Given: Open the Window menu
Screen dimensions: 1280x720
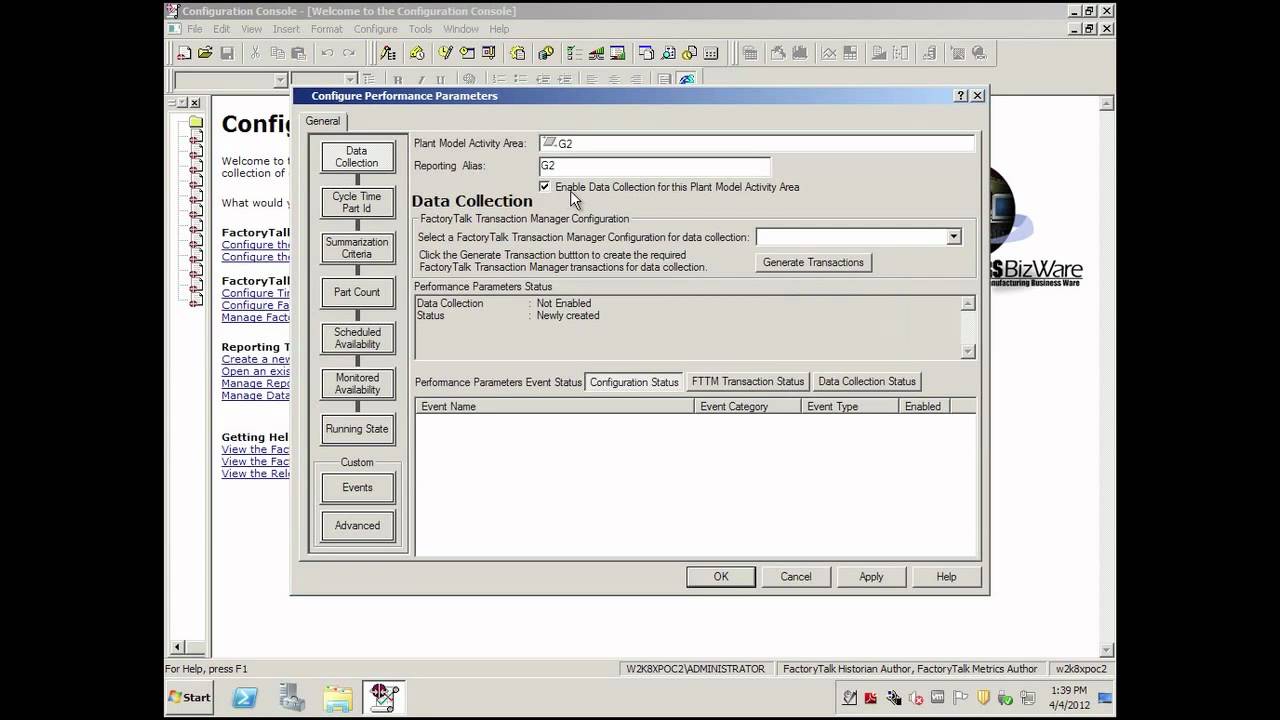Looking at the screenshot, I should 461,29.
